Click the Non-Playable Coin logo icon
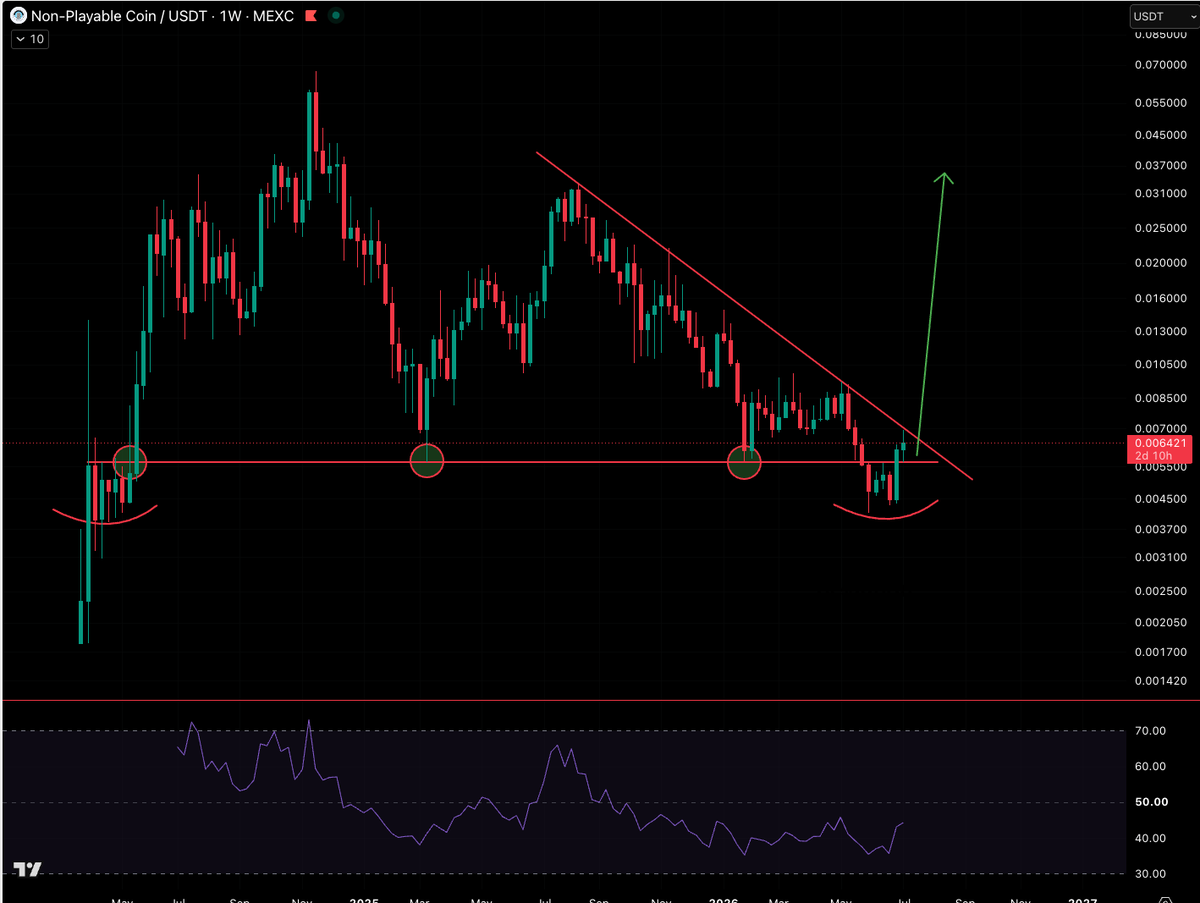This screenshot has height=903, width=1200. point(18,16)
